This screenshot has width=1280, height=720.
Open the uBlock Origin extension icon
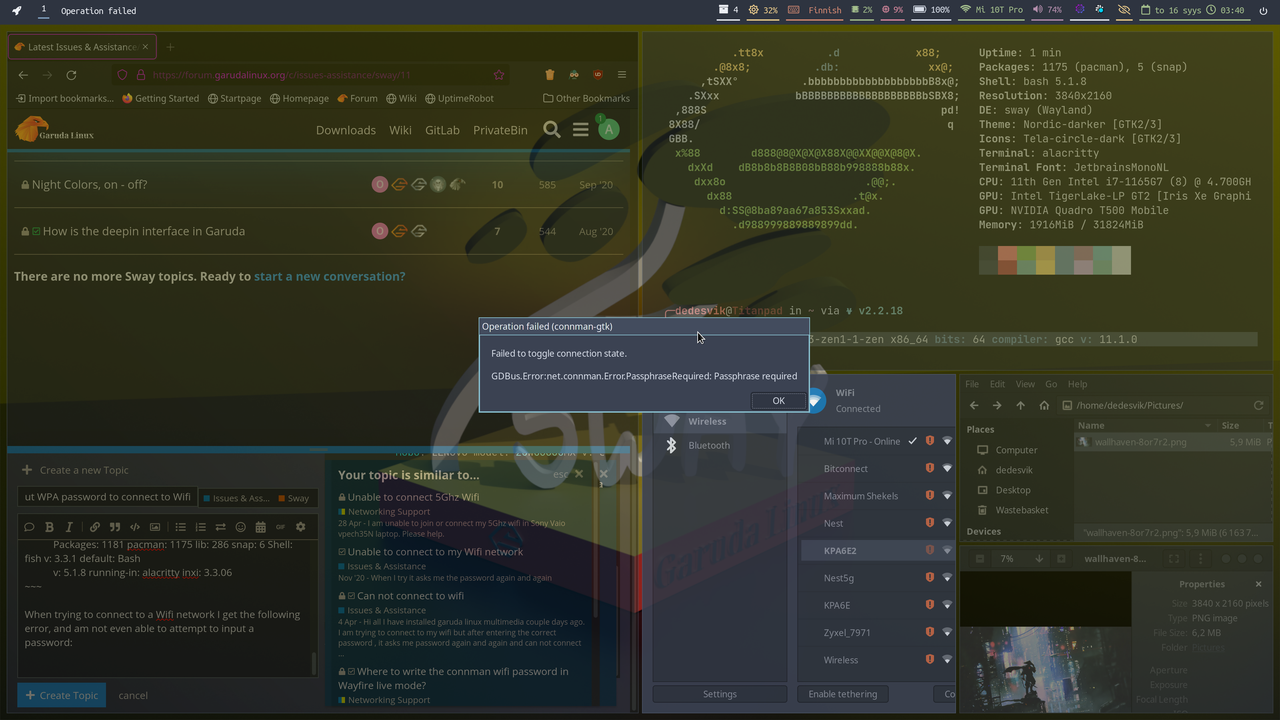pos(598,75)
